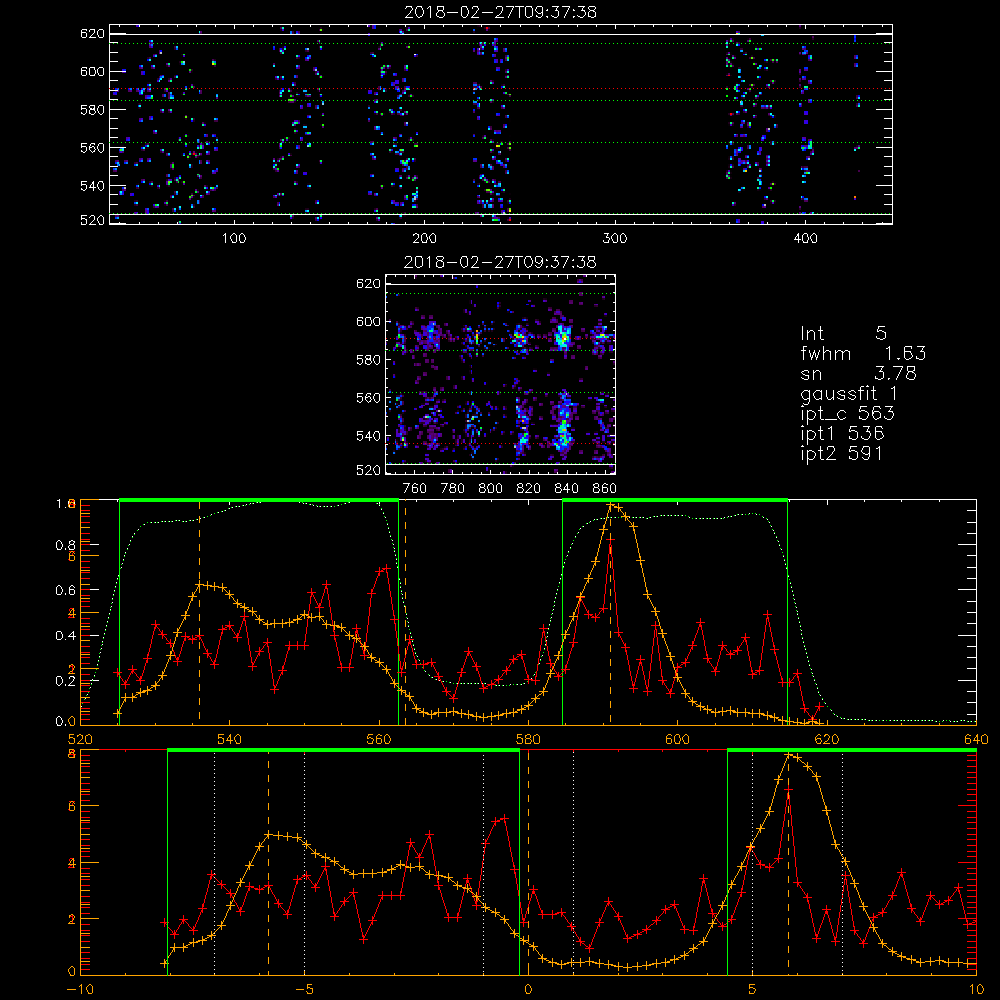Viewport: 1000px width, 1000px height.
Task: Click the middle zoomed image plot
Action: (501, 374)
